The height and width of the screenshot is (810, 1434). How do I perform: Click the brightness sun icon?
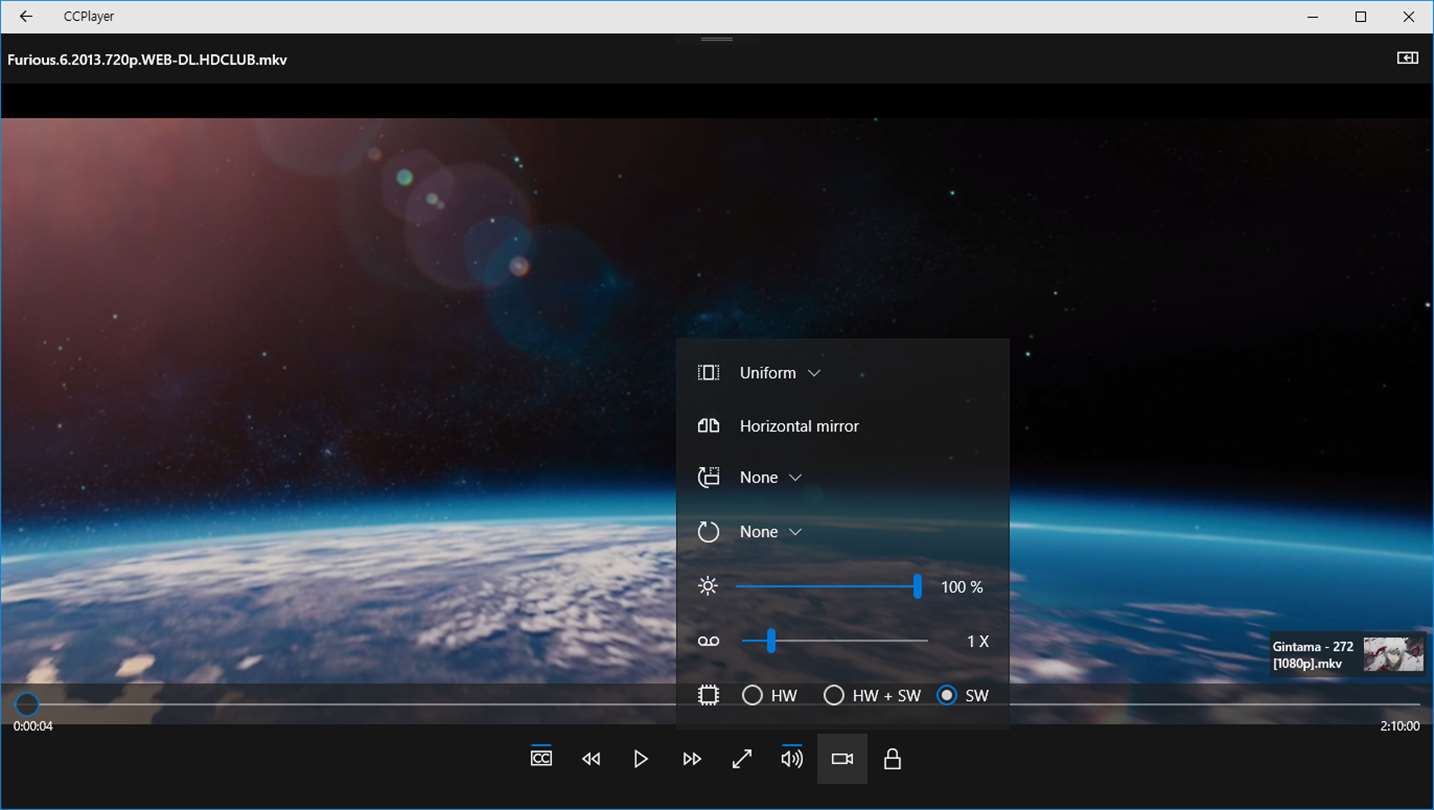coord(708,587)
